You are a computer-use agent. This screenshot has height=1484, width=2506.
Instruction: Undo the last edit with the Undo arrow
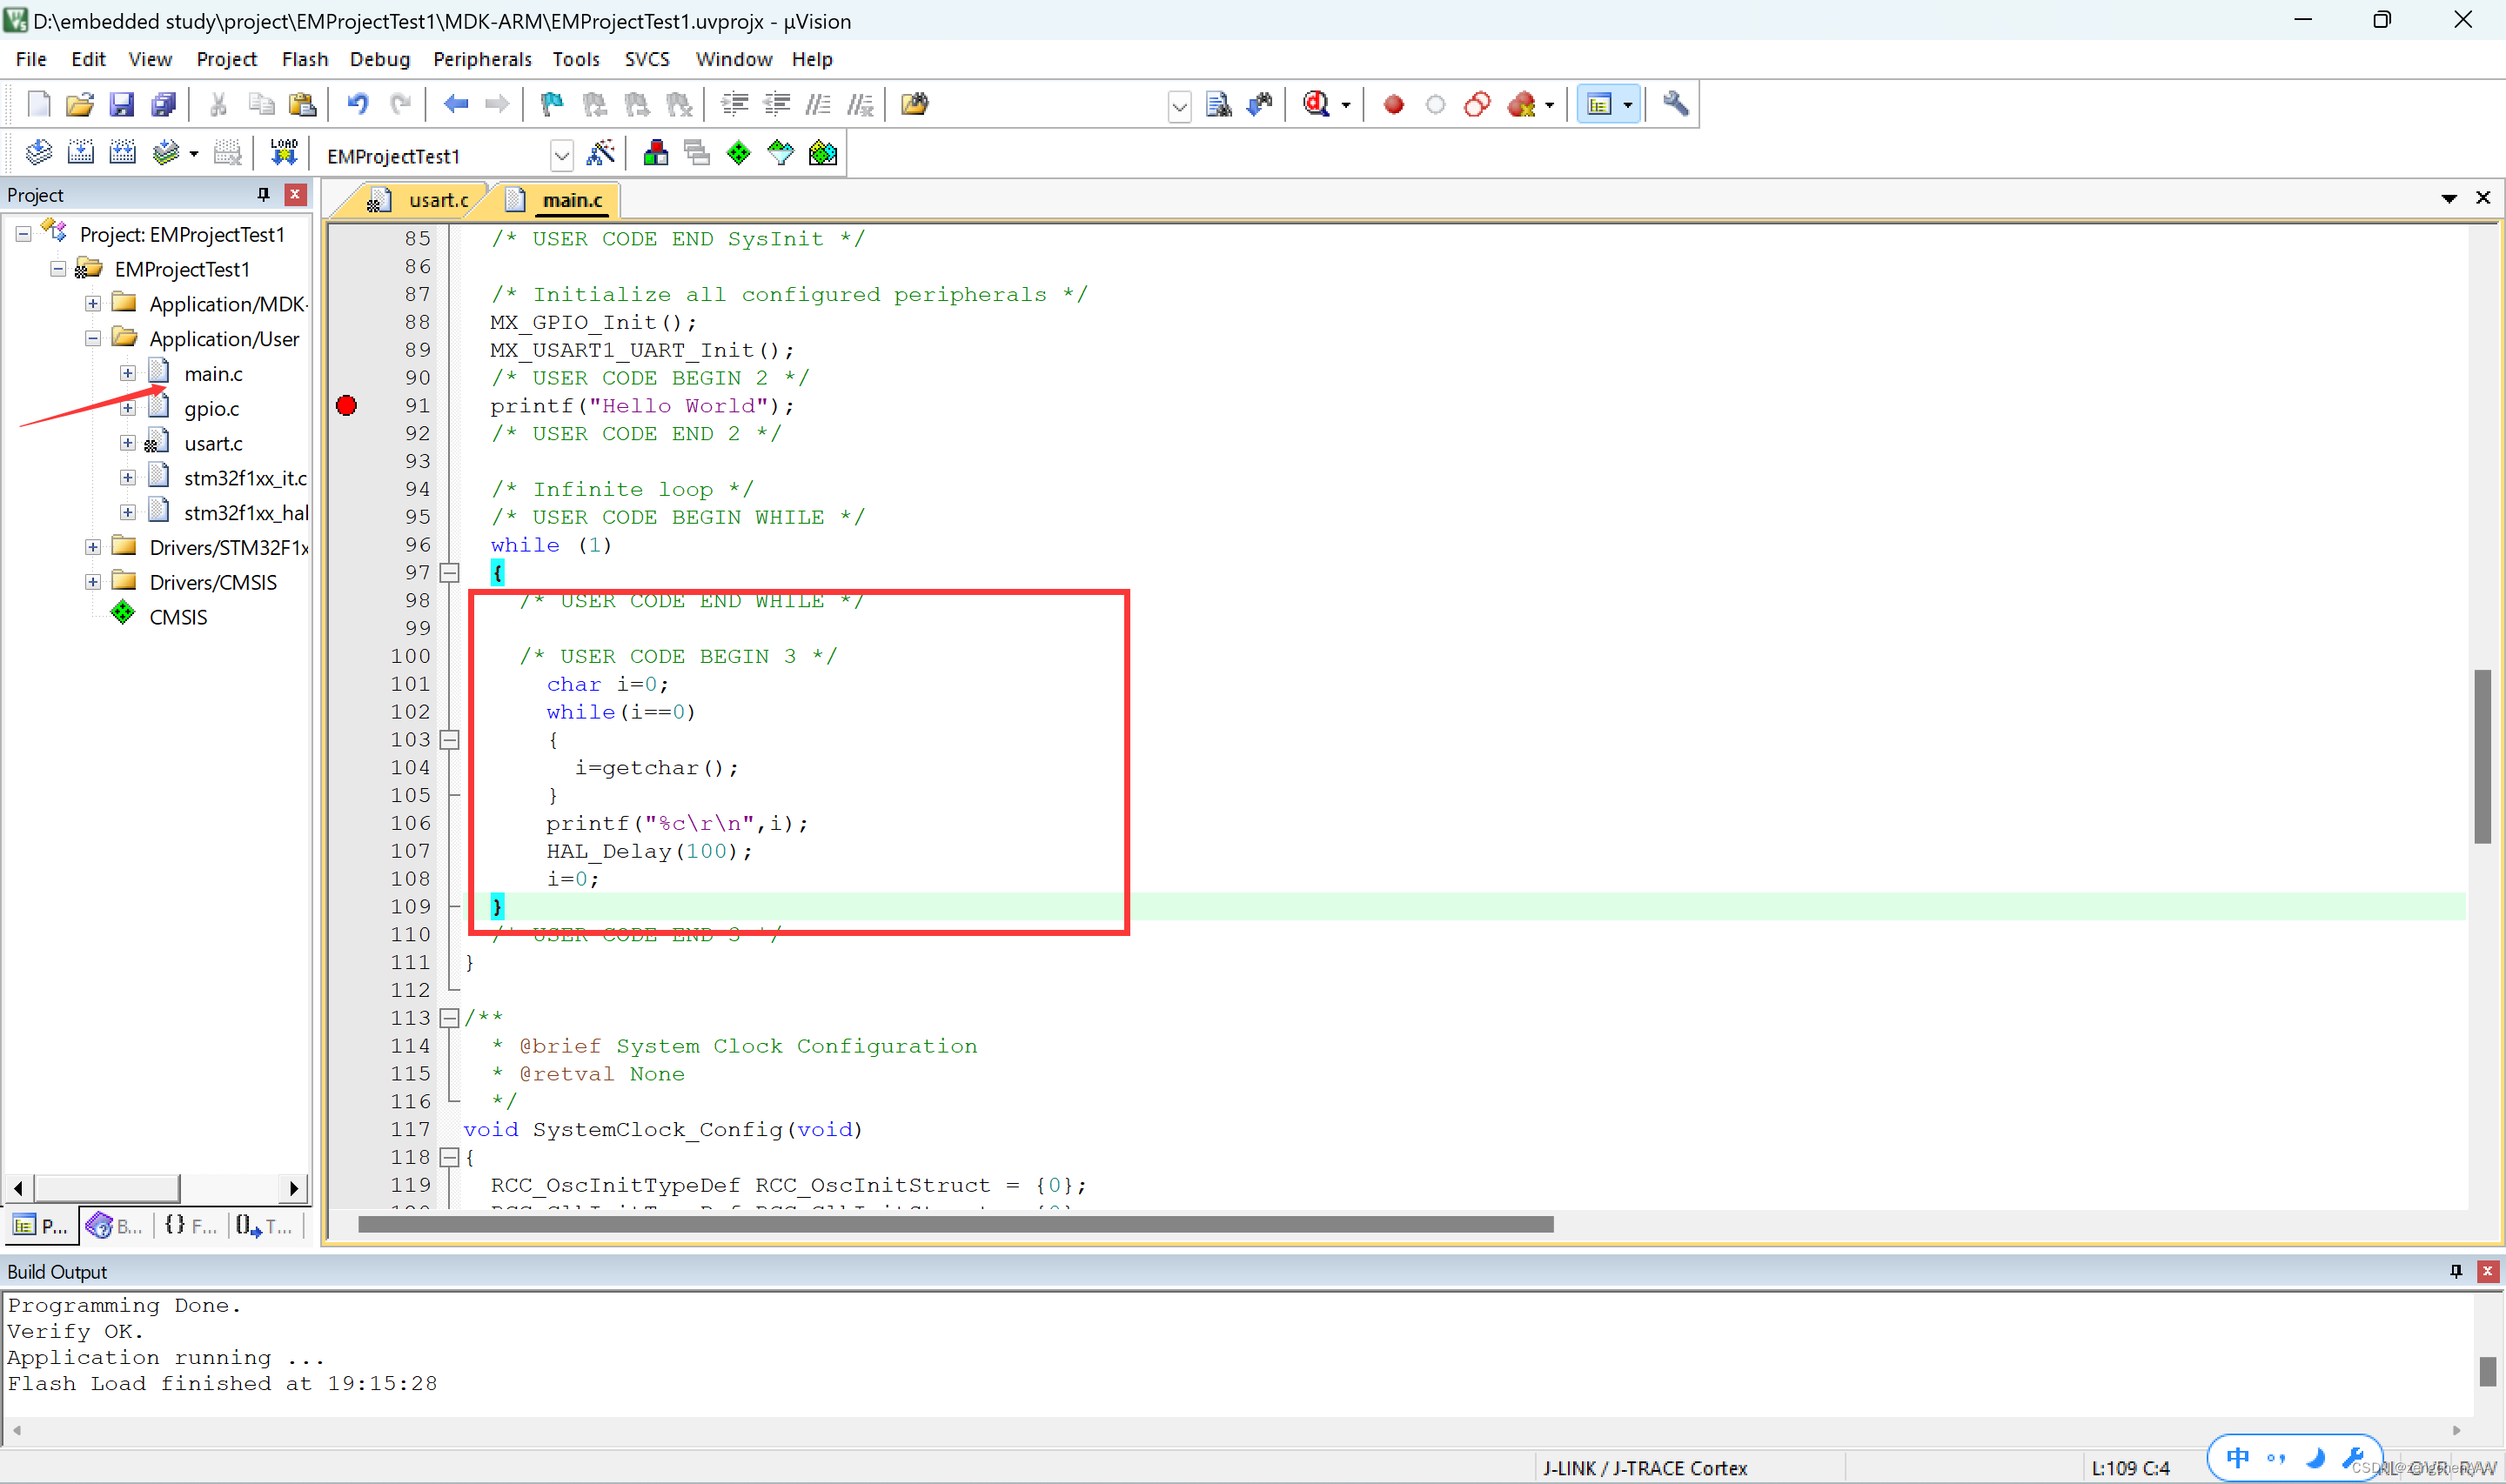pos(357,104)
